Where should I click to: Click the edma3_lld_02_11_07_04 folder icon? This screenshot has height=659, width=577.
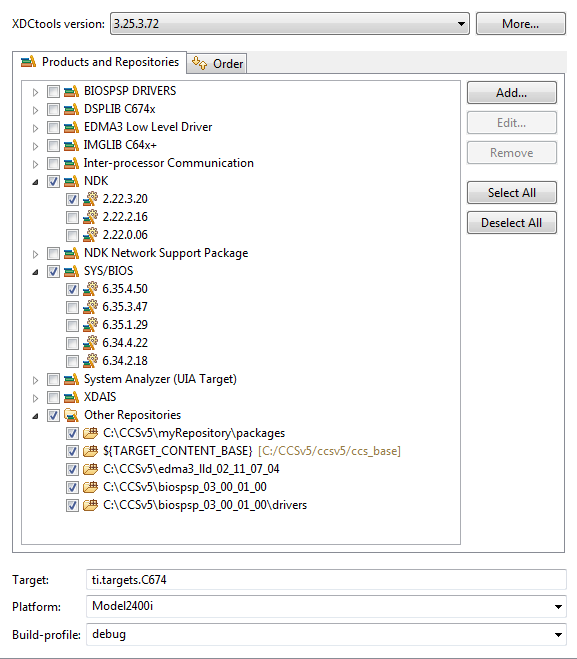click(x=90, y=469)
